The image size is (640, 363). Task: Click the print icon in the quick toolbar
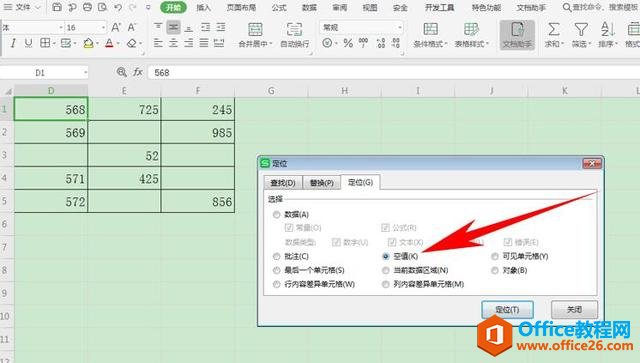click(87, 7)
